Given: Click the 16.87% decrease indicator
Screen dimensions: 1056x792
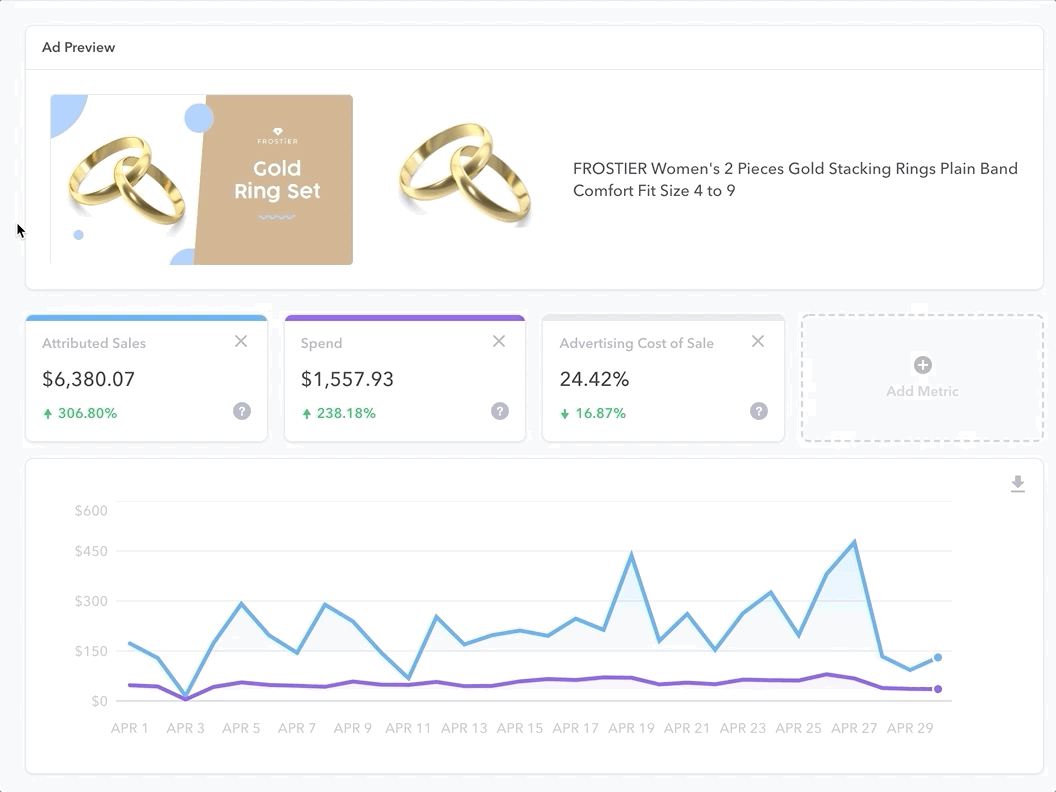Looking at the screenshot, I should coord(593,413).
